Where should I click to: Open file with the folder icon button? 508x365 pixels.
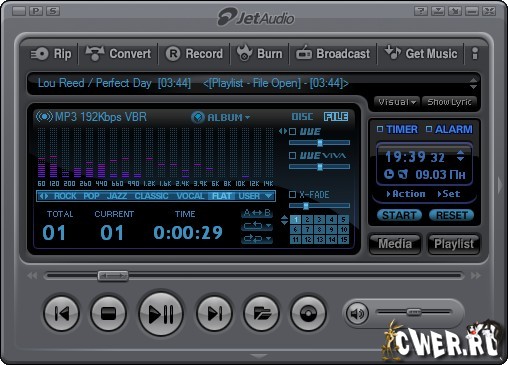coord(261,313)
